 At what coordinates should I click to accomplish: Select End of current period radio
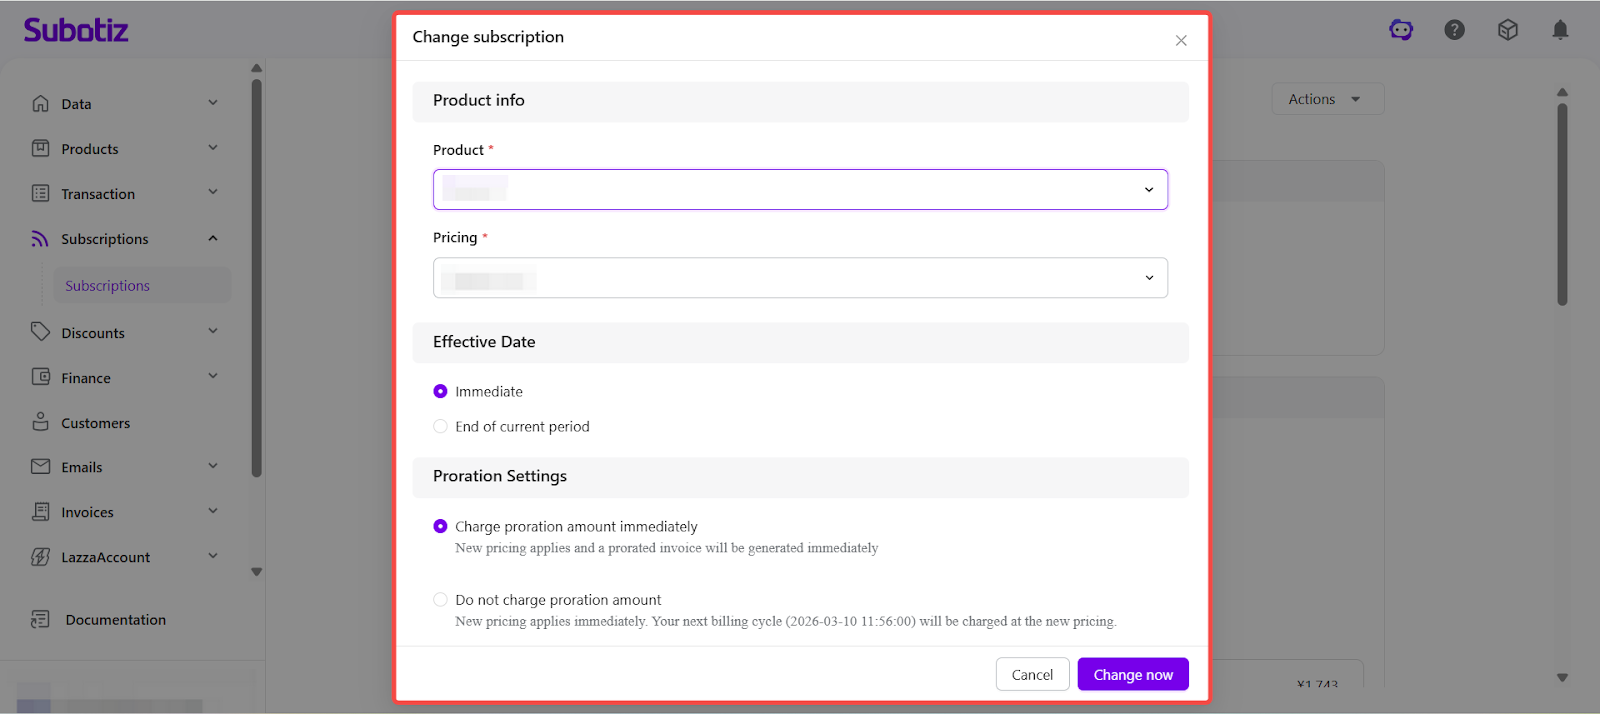(x=440, y=427)
